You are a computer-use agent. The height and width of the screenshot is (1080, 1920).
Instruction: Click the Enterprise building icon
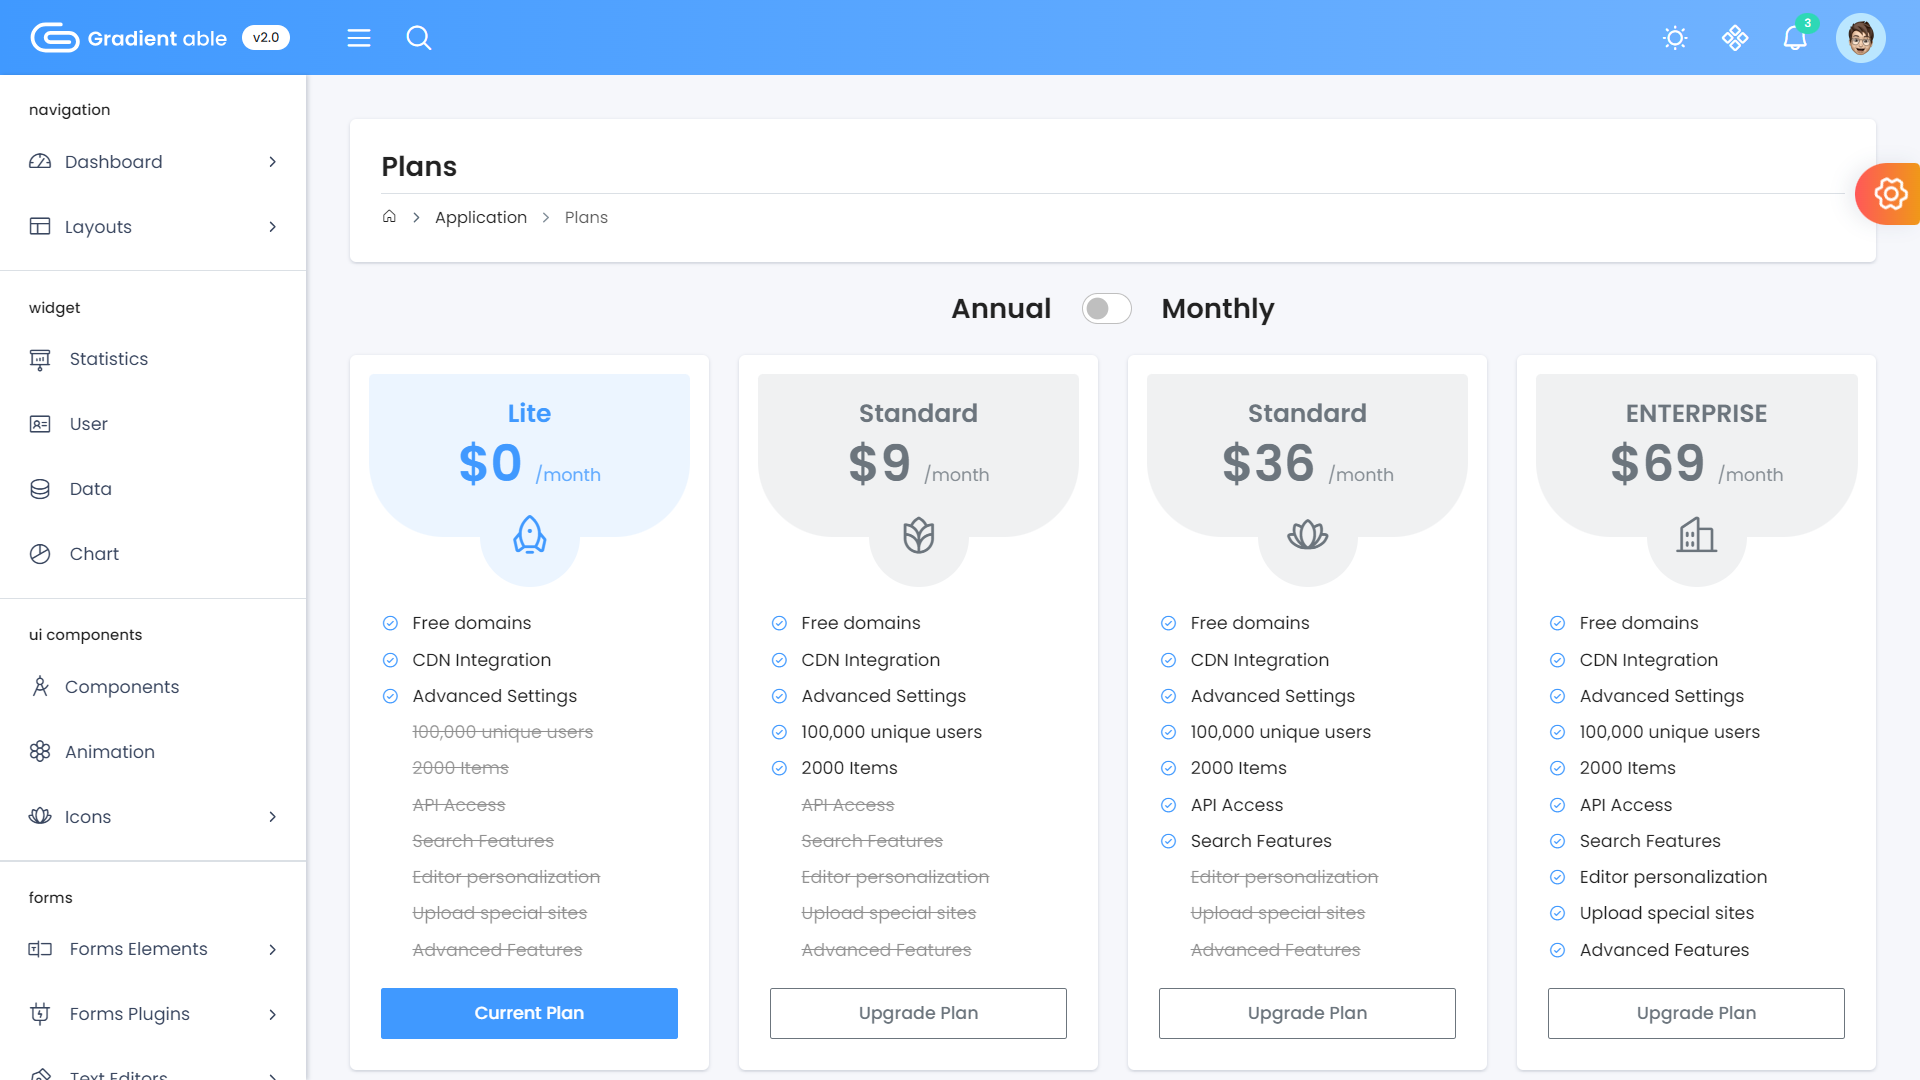(x=1696, y=535)
